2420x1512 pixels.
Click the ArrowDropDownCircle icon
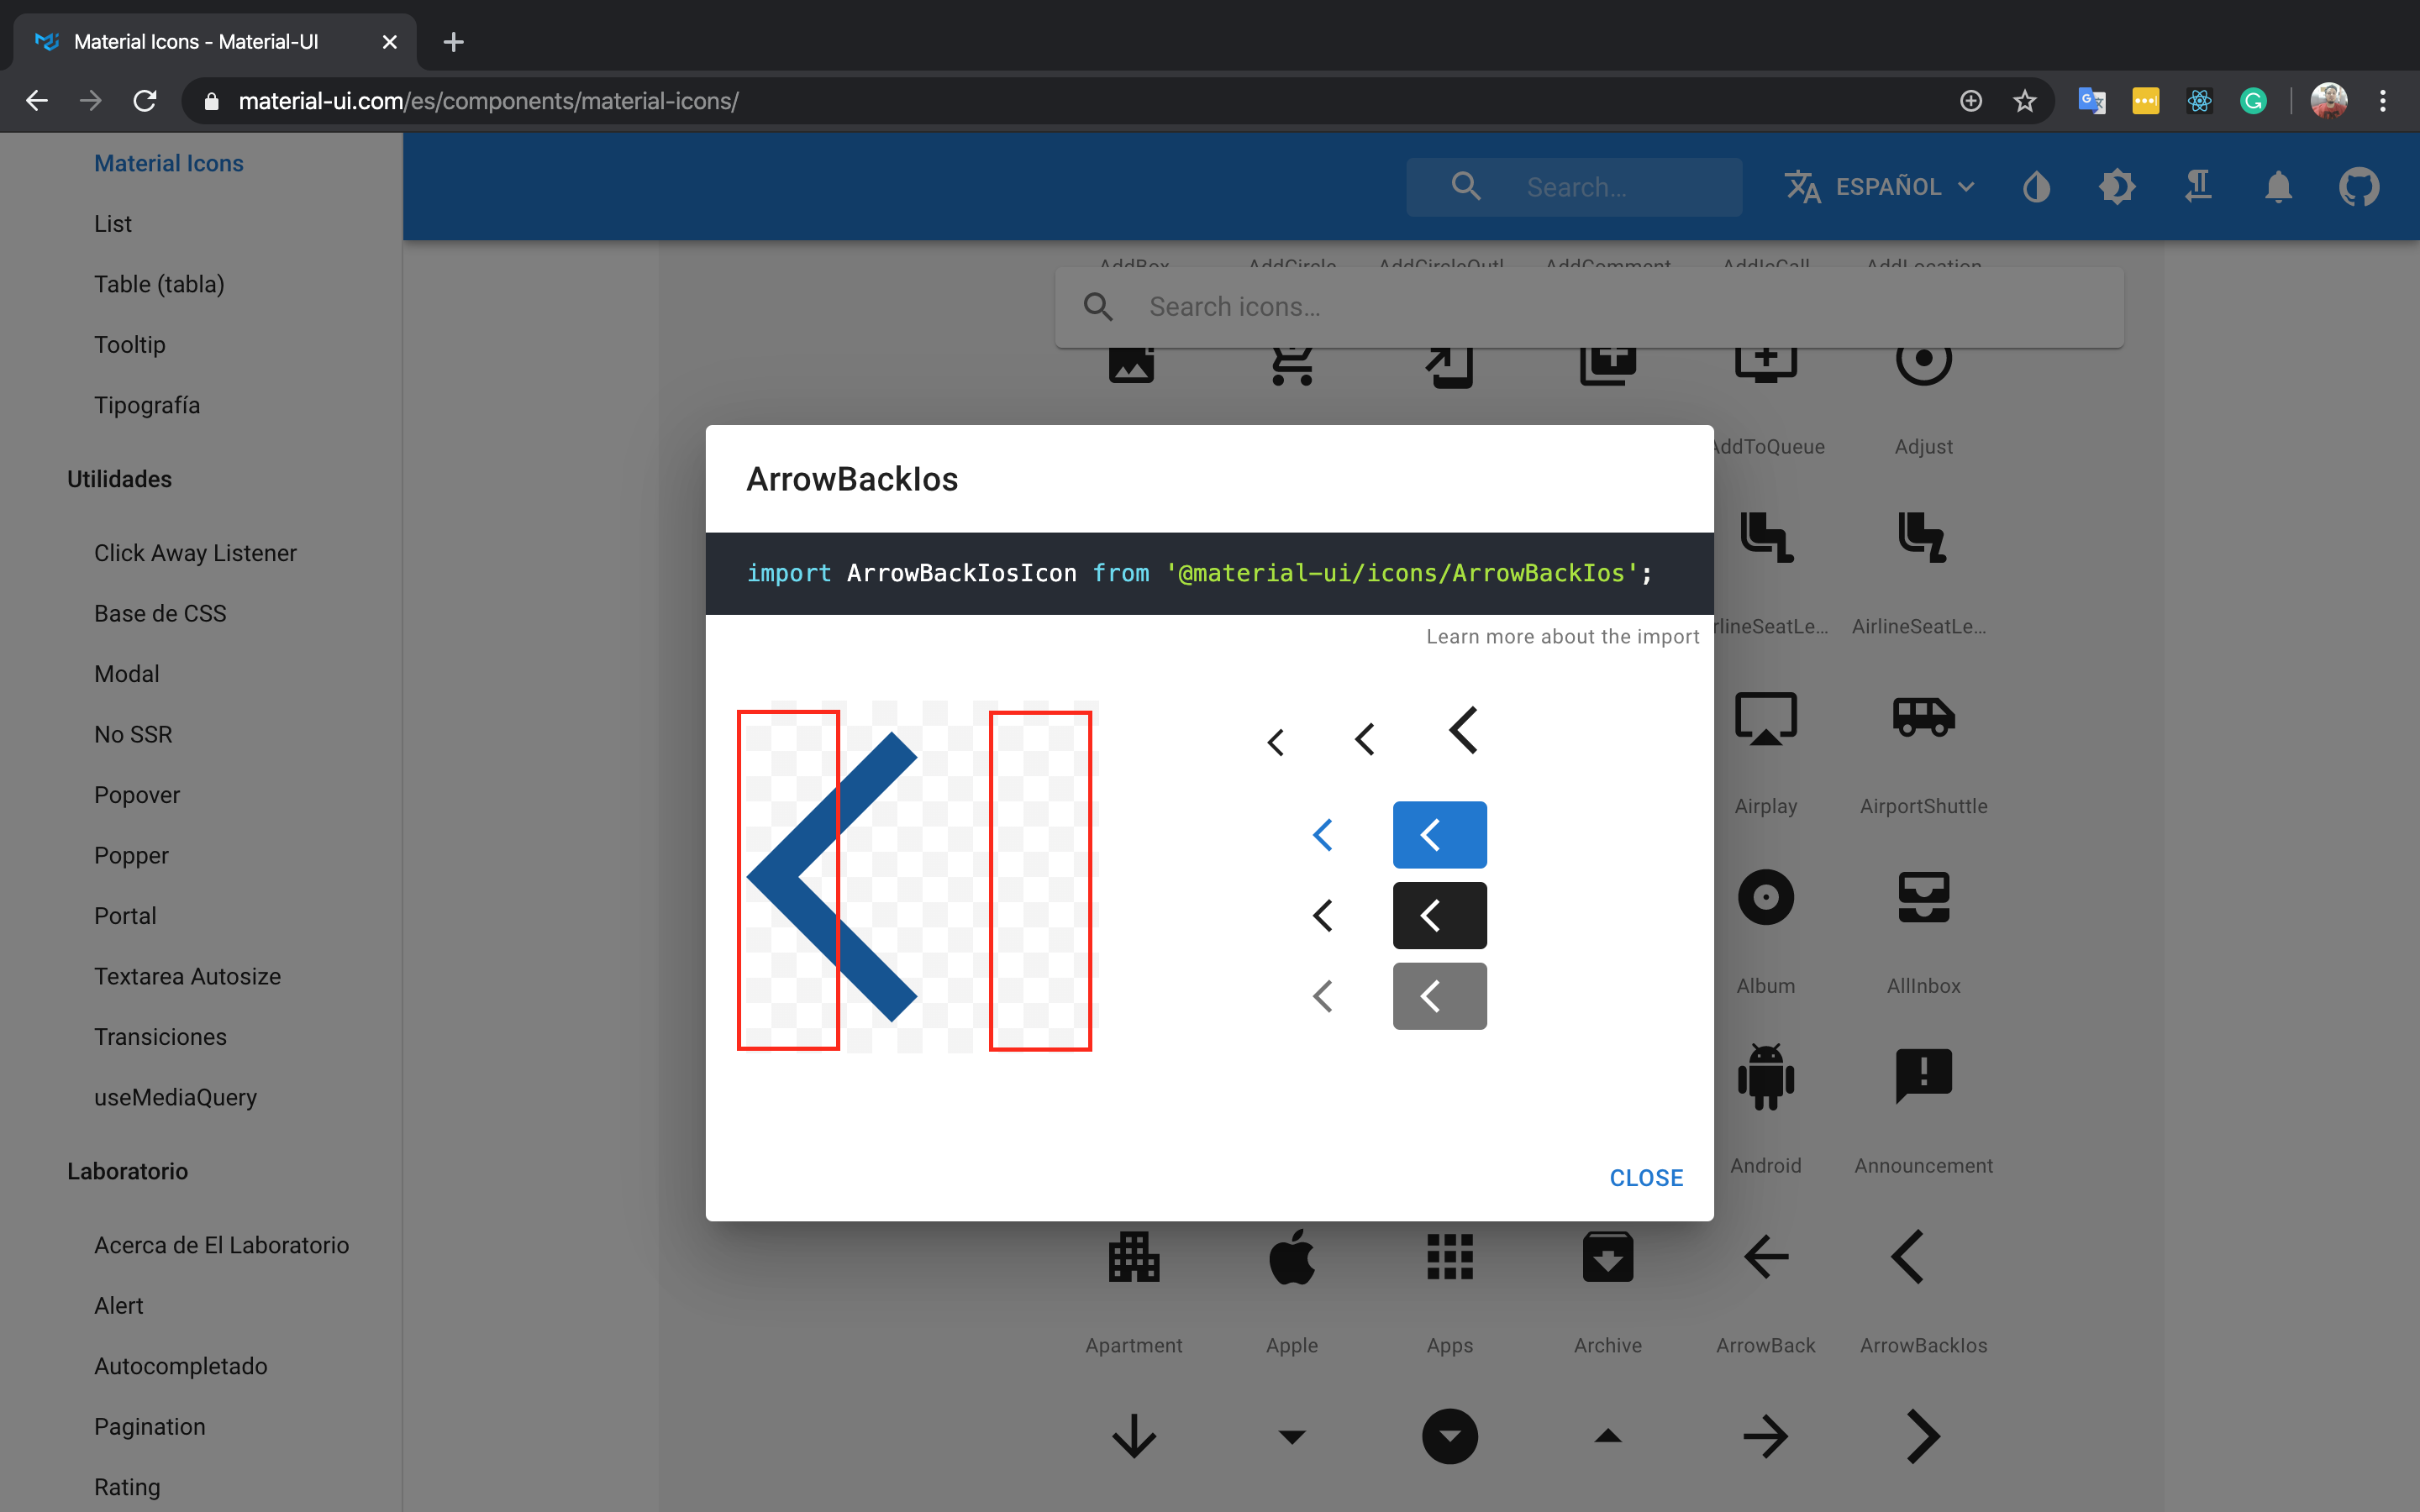click(1449, 1436)
